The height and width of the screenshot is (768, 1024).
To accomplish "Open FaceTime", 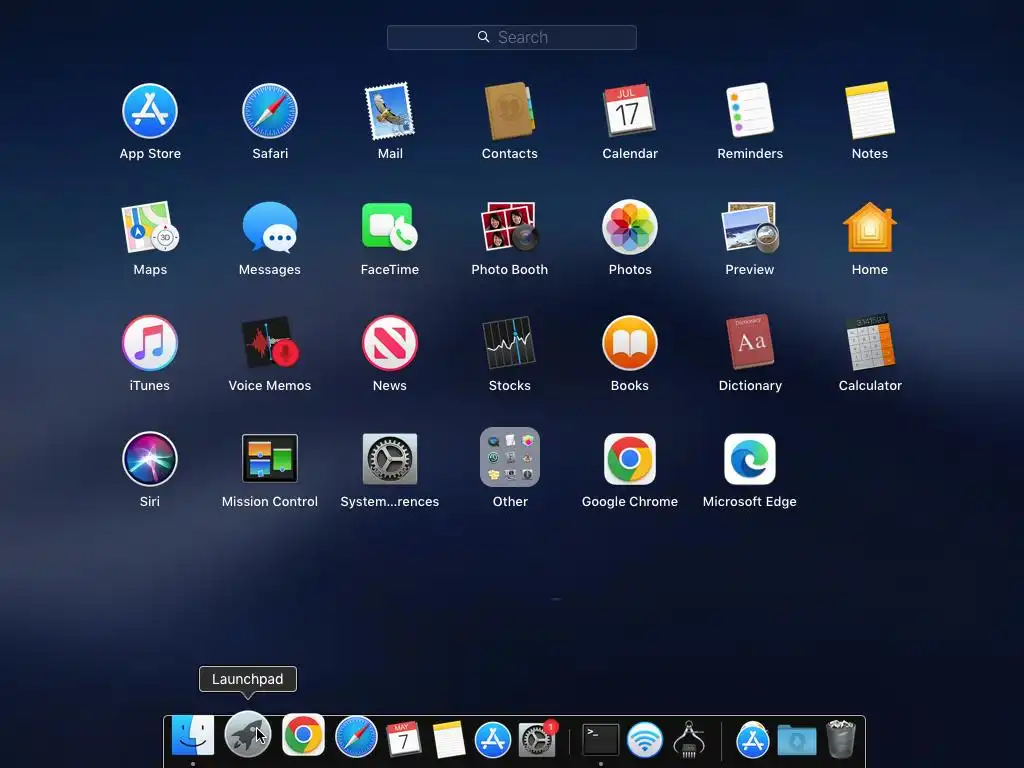I will click(x=390, y=227).
